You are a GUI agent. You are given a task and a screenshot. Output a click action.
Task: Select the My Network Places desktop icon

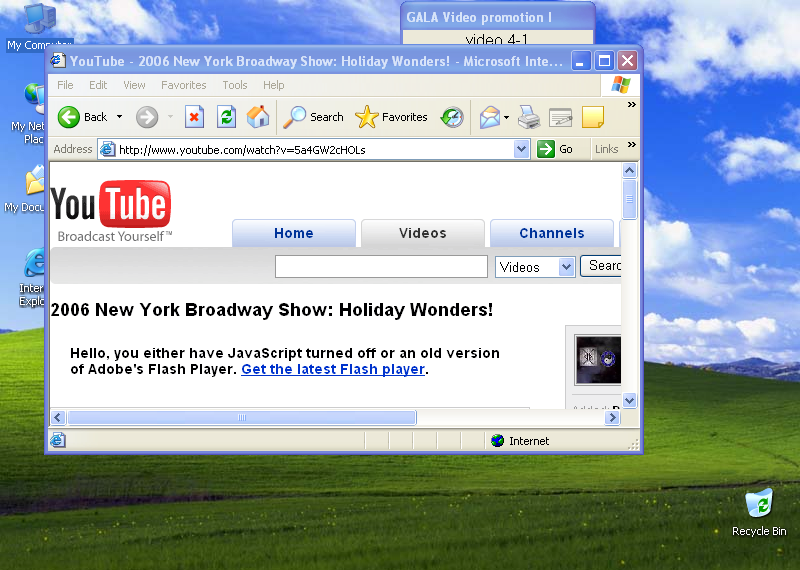pos(28,113)
